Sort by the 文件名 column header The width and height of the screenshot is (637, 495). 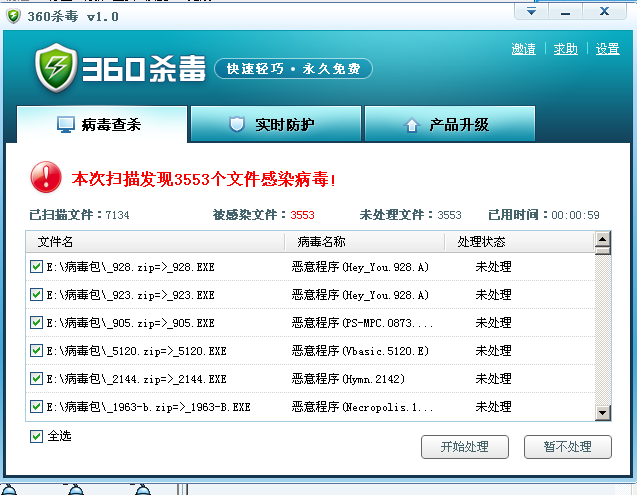coord(155,242)
